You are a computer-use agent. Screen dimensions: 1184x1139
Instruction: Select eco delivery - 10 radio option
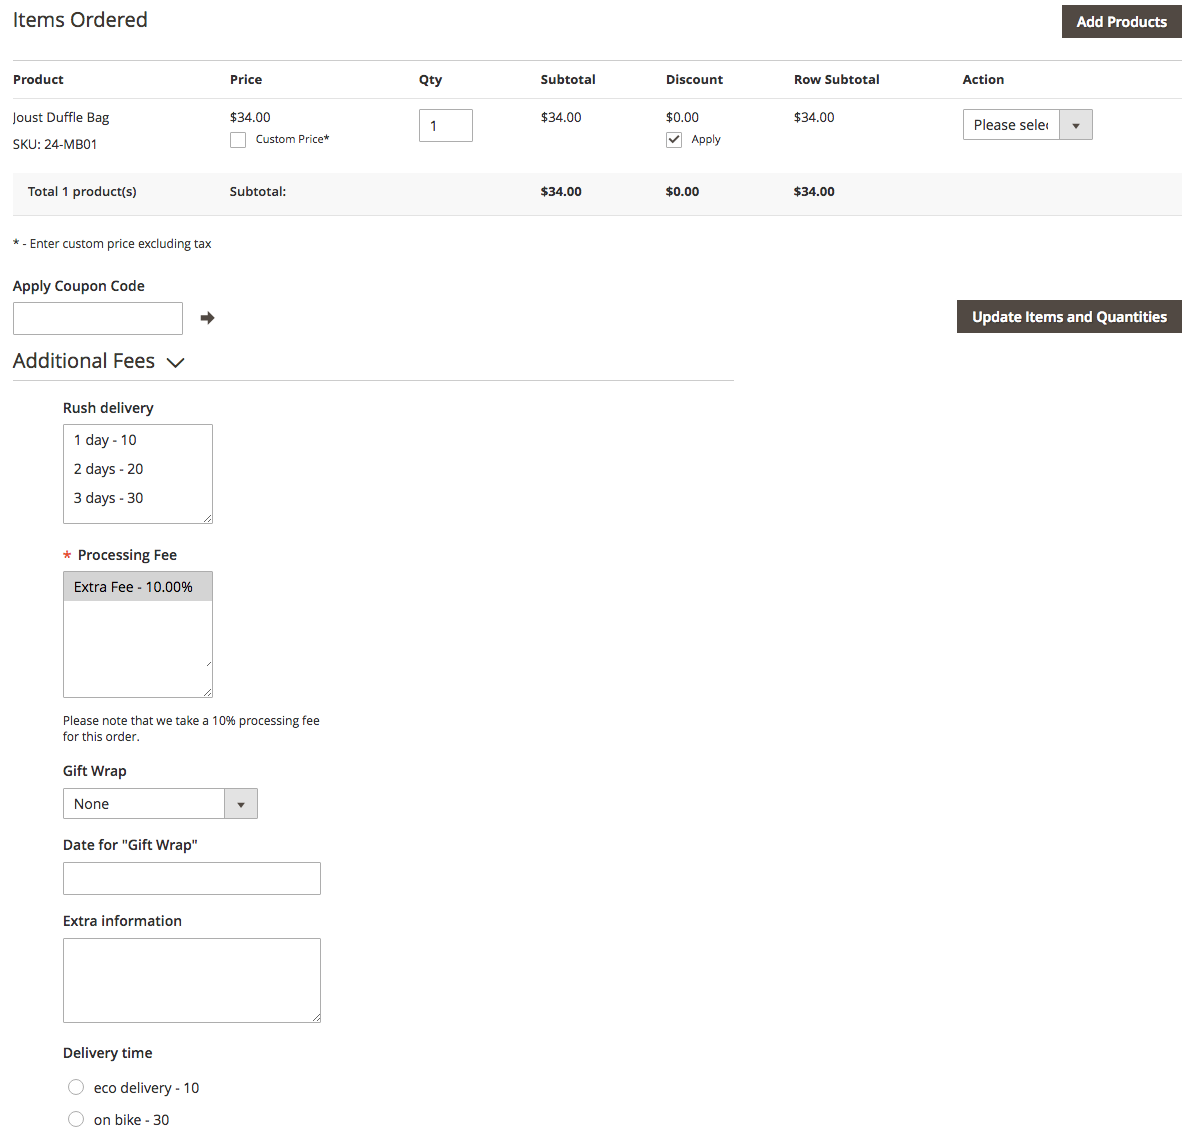(x=76, y=1087)
